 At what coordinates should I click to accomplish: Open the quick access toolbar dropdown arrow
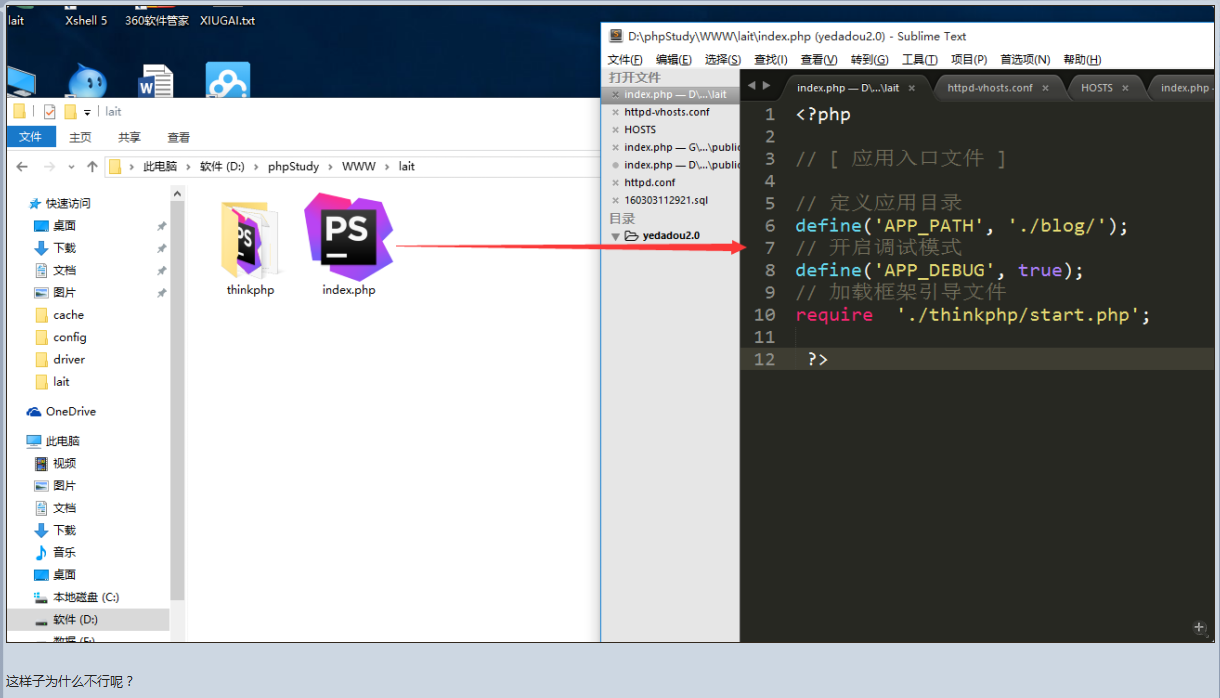pyautogui.click(x=87, y=112)
